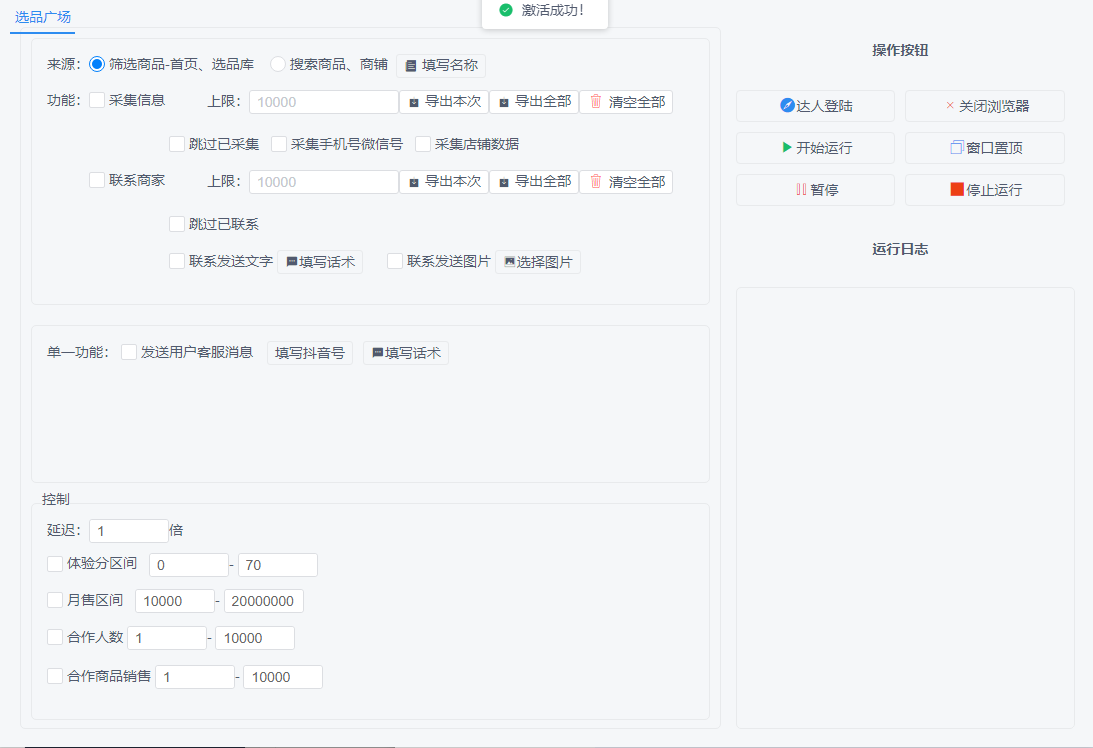Viewport: 1093px width, 748px height.
Task: Click 导出本次 in 联系商家 row
Action: click(443, 182)
